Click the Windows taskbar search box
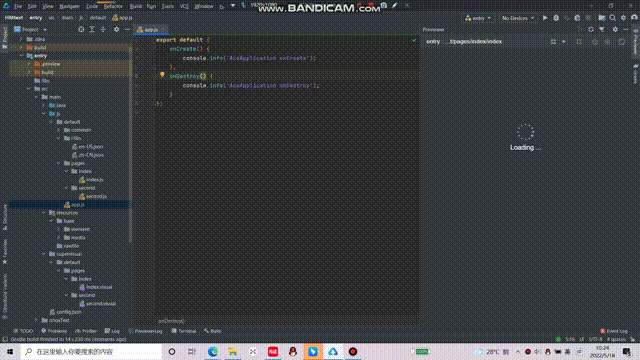Image resolution: width=640 pixels, height=360 pixels. click(91, 351)
